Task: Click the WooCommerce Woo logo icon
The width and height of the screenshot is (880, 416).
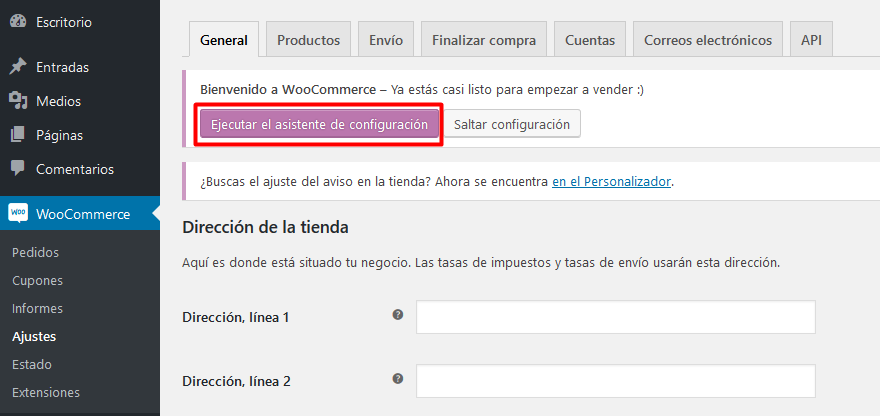Action: 18,214
